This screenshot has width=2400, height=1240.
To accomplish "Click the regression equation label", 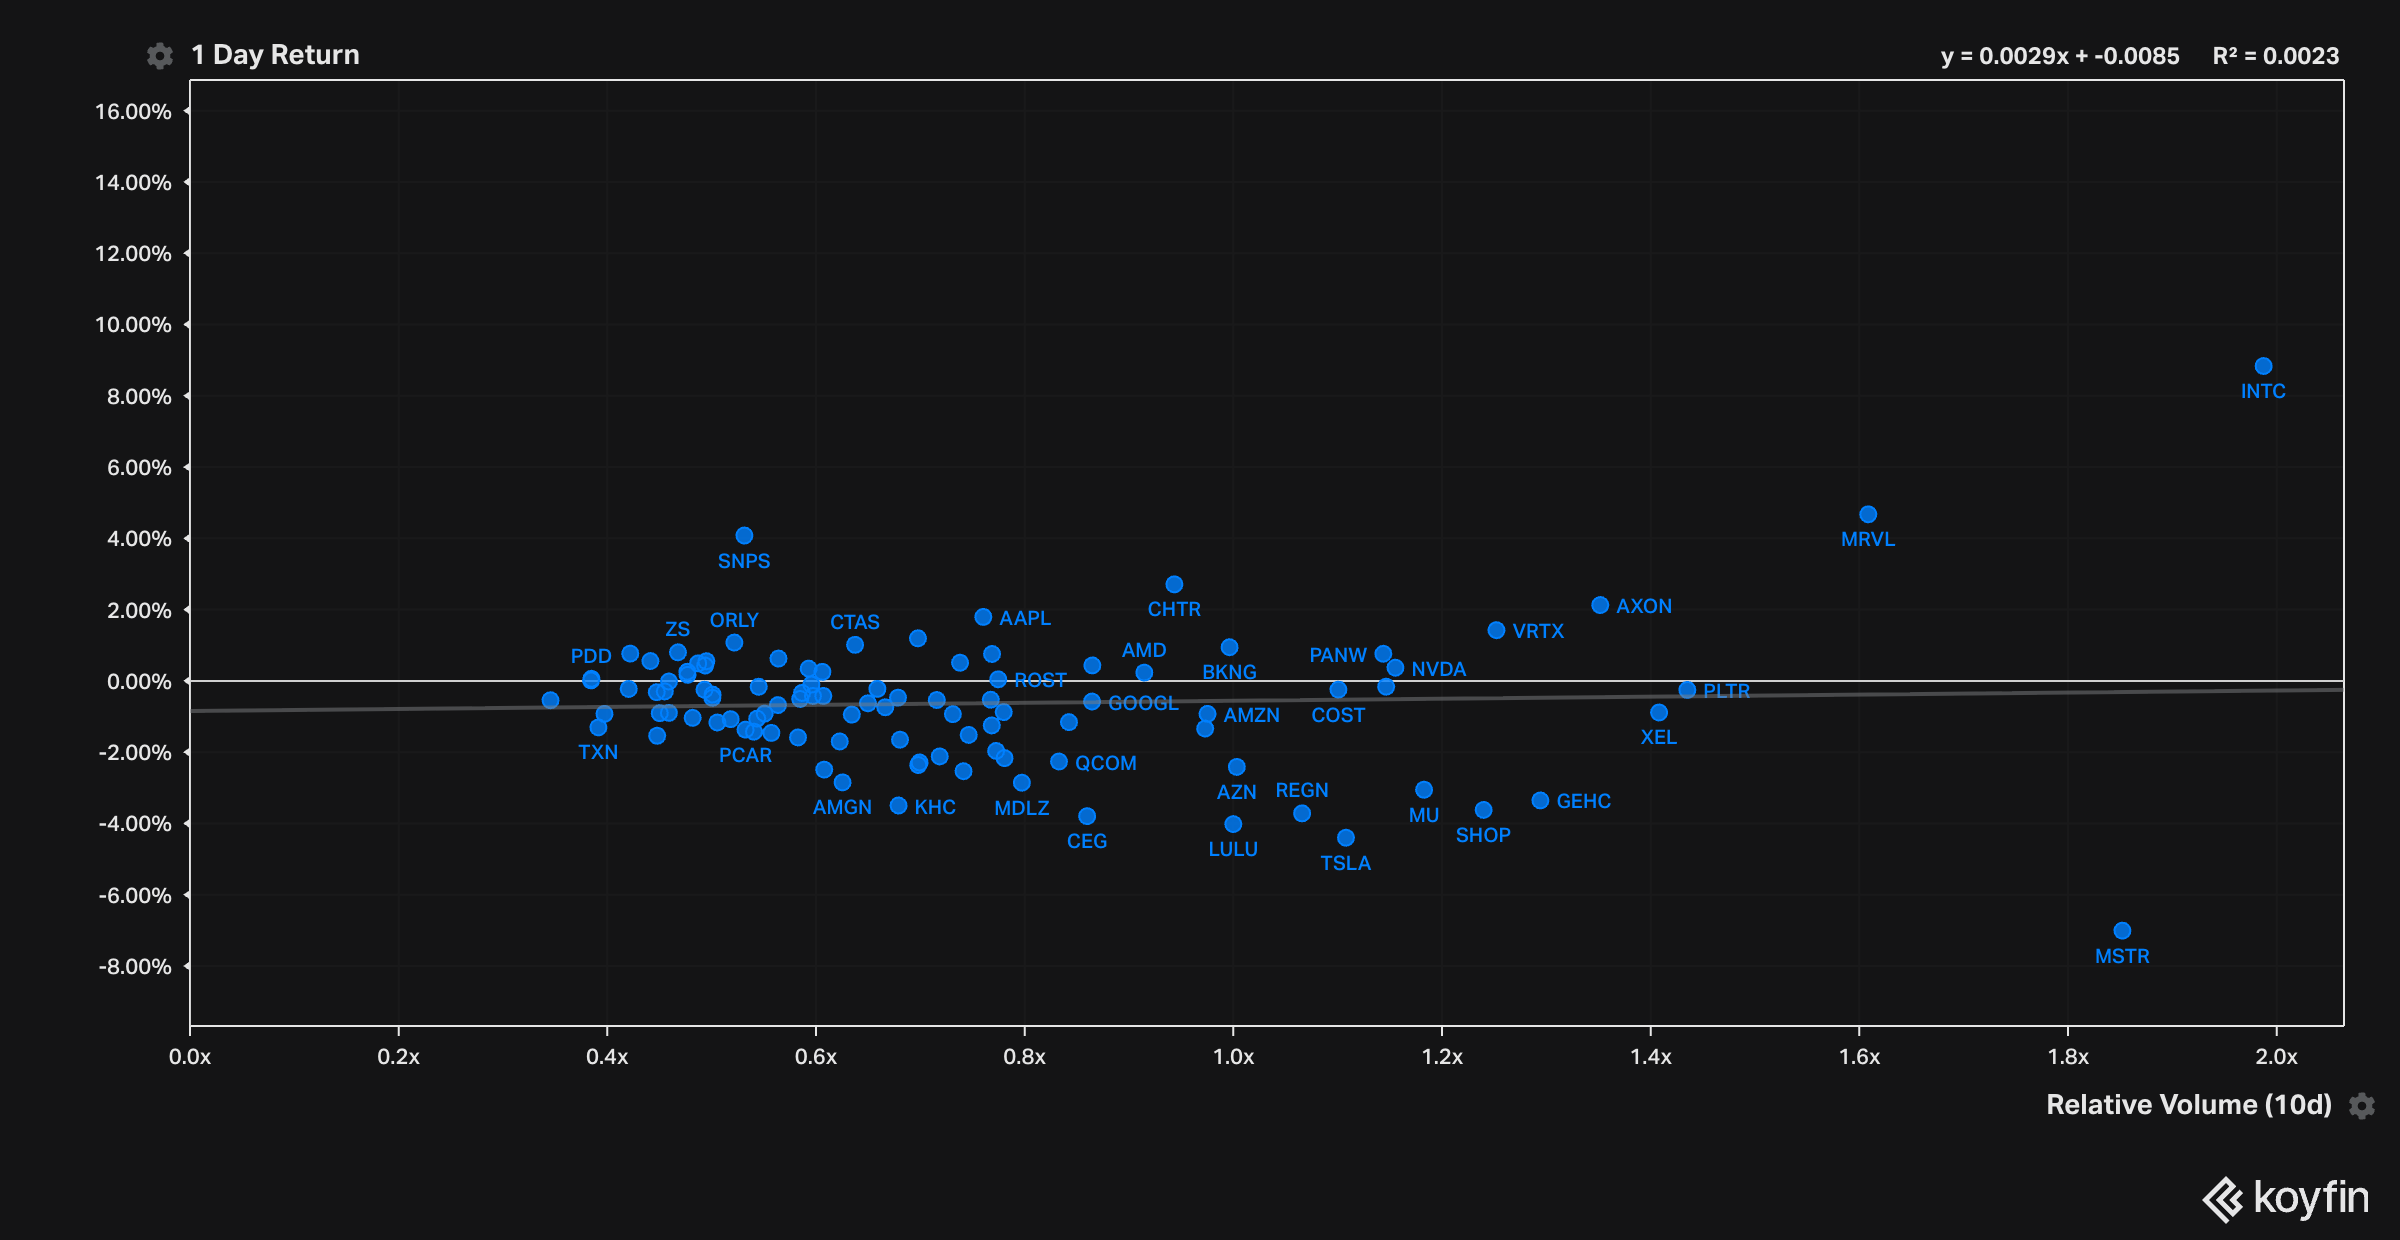I will 2059,56.
